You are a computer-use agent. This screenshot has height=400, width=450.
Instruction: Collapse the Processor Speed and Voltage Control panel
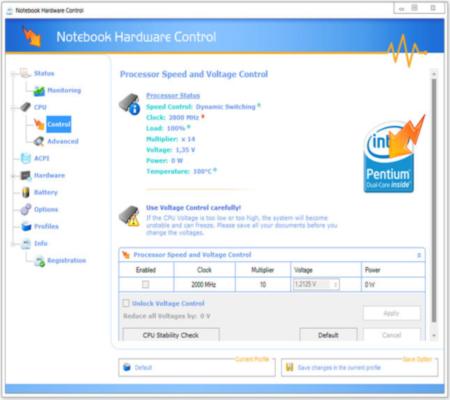point(419,255)
